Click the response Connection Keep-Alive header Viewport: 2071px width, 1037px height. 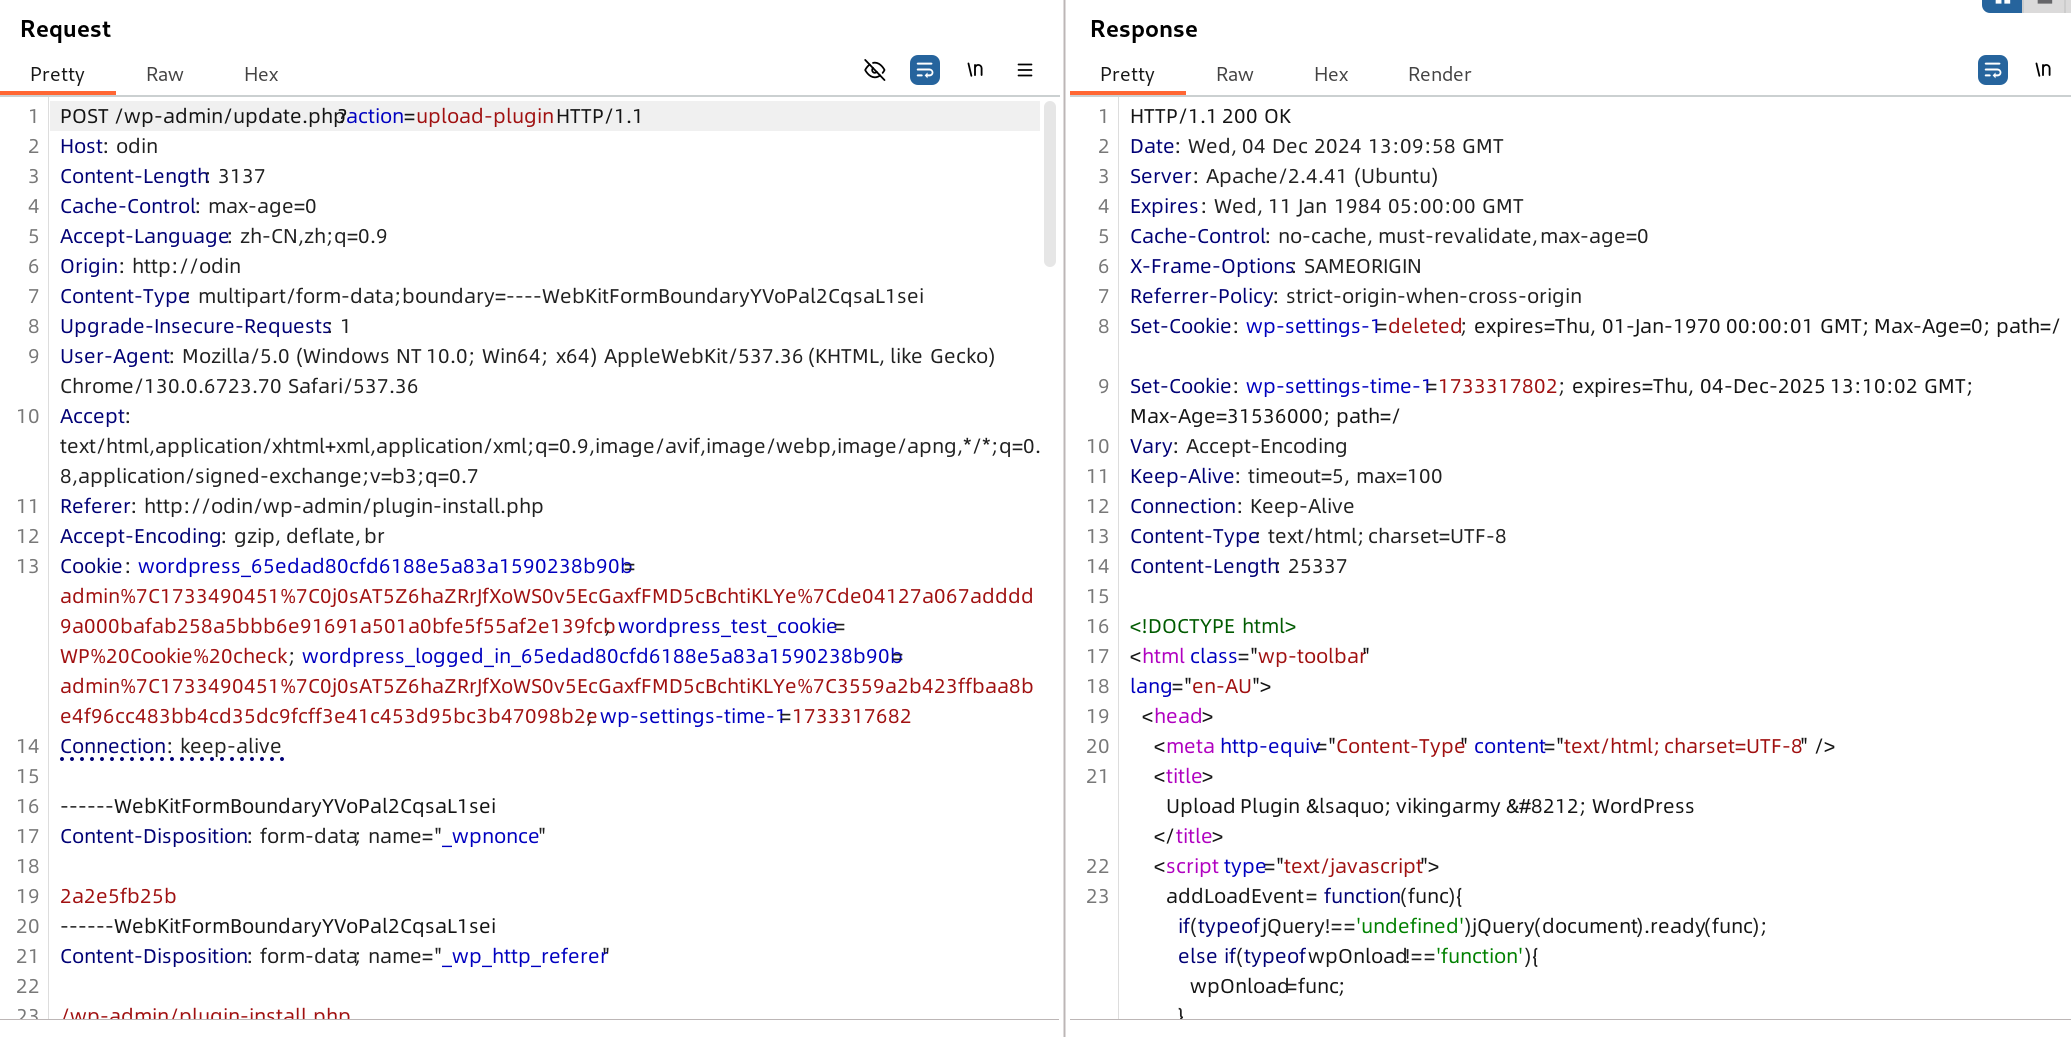pos(1242,506)
